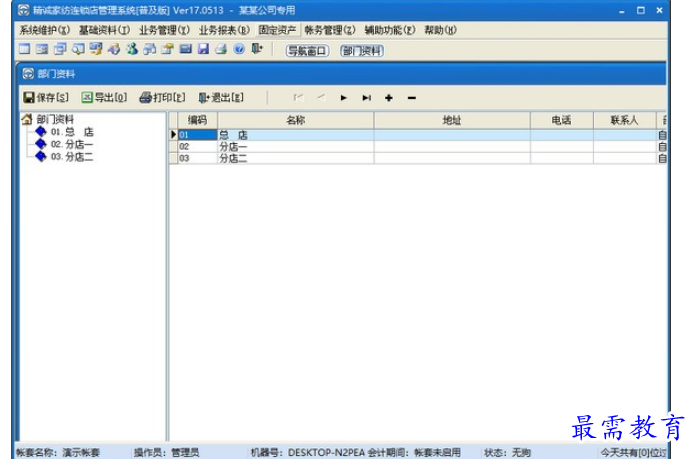
Task: Close the panel via 退出[E]
Action: [221, 98]
